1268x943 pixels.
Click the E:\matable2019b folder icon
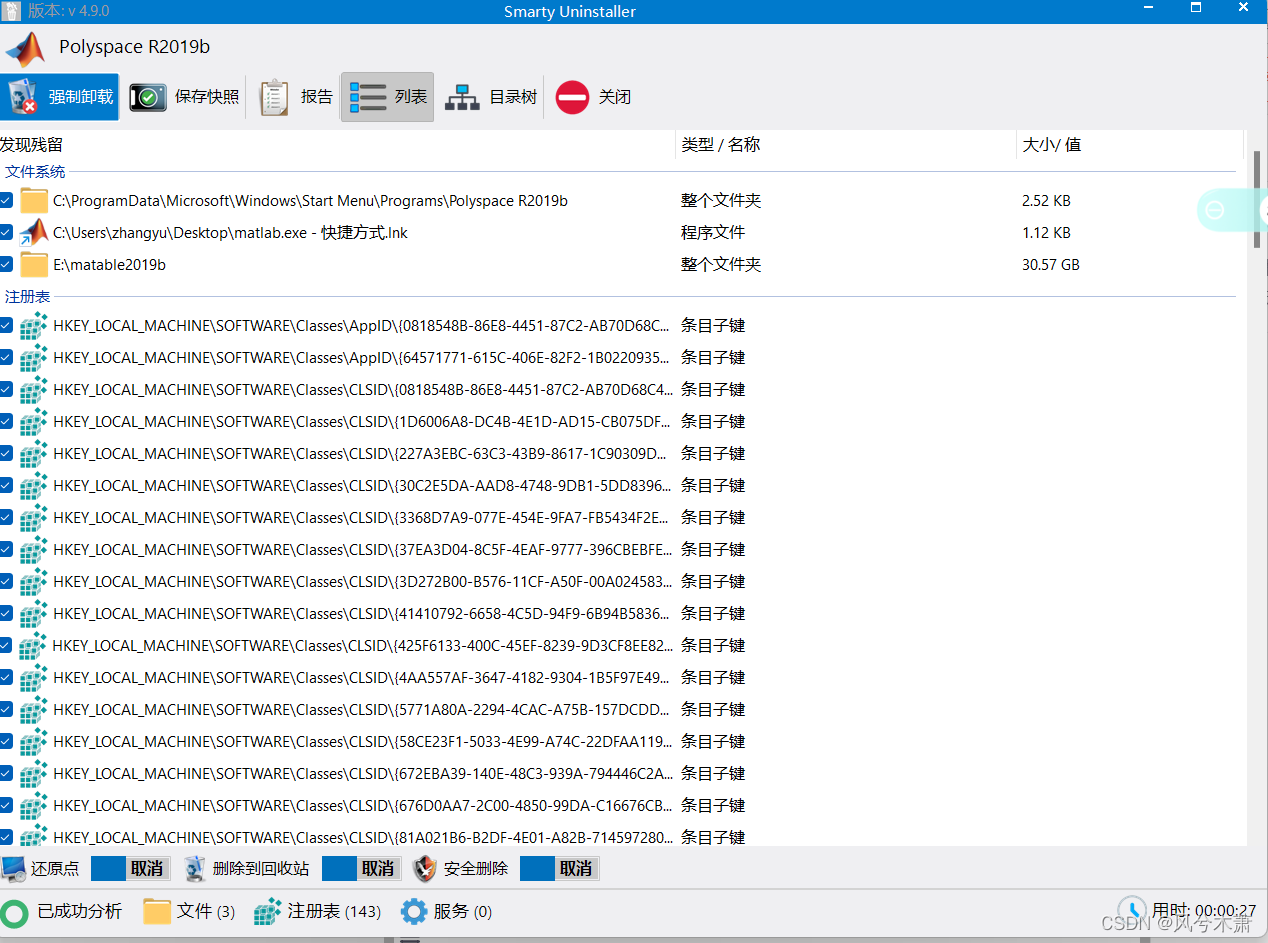[35, 265]
